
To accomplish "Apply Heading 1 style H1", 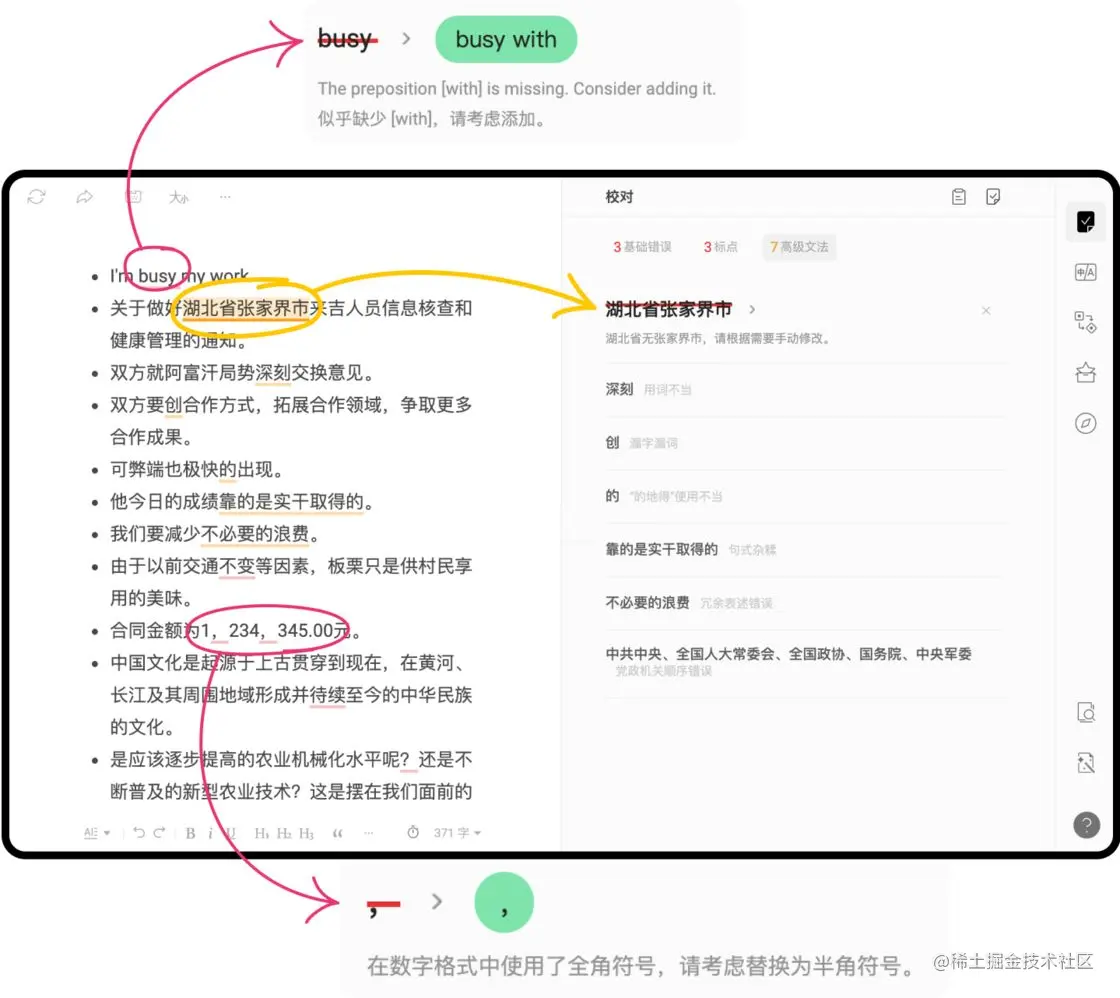I will pos(261,833).
